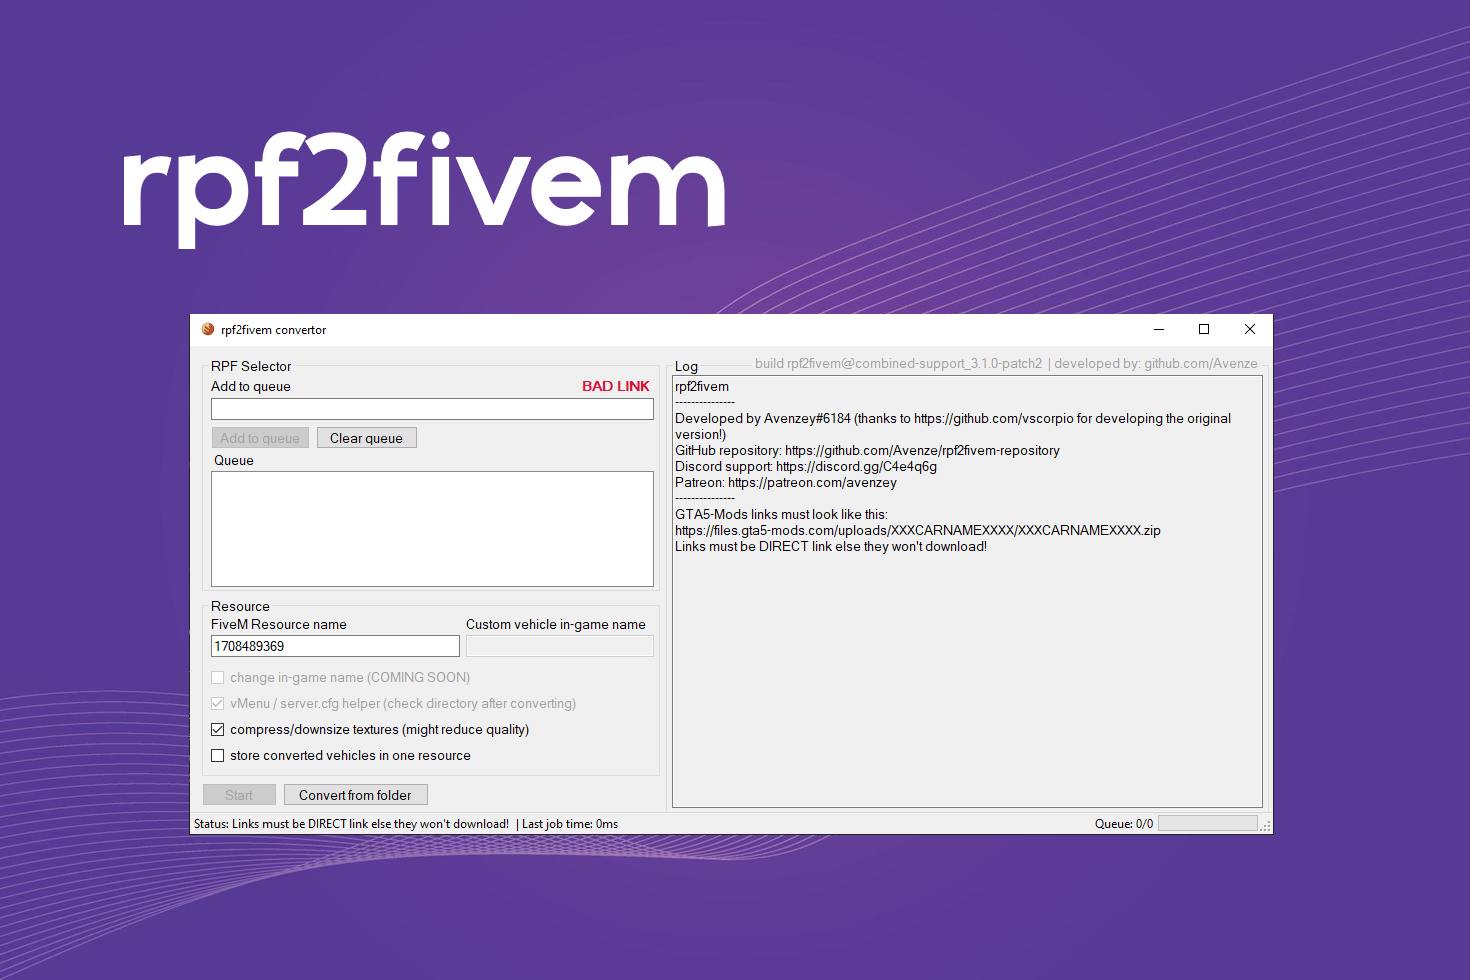Toggle the vMenu / server.cfg helper checkbox

[218, 703]
